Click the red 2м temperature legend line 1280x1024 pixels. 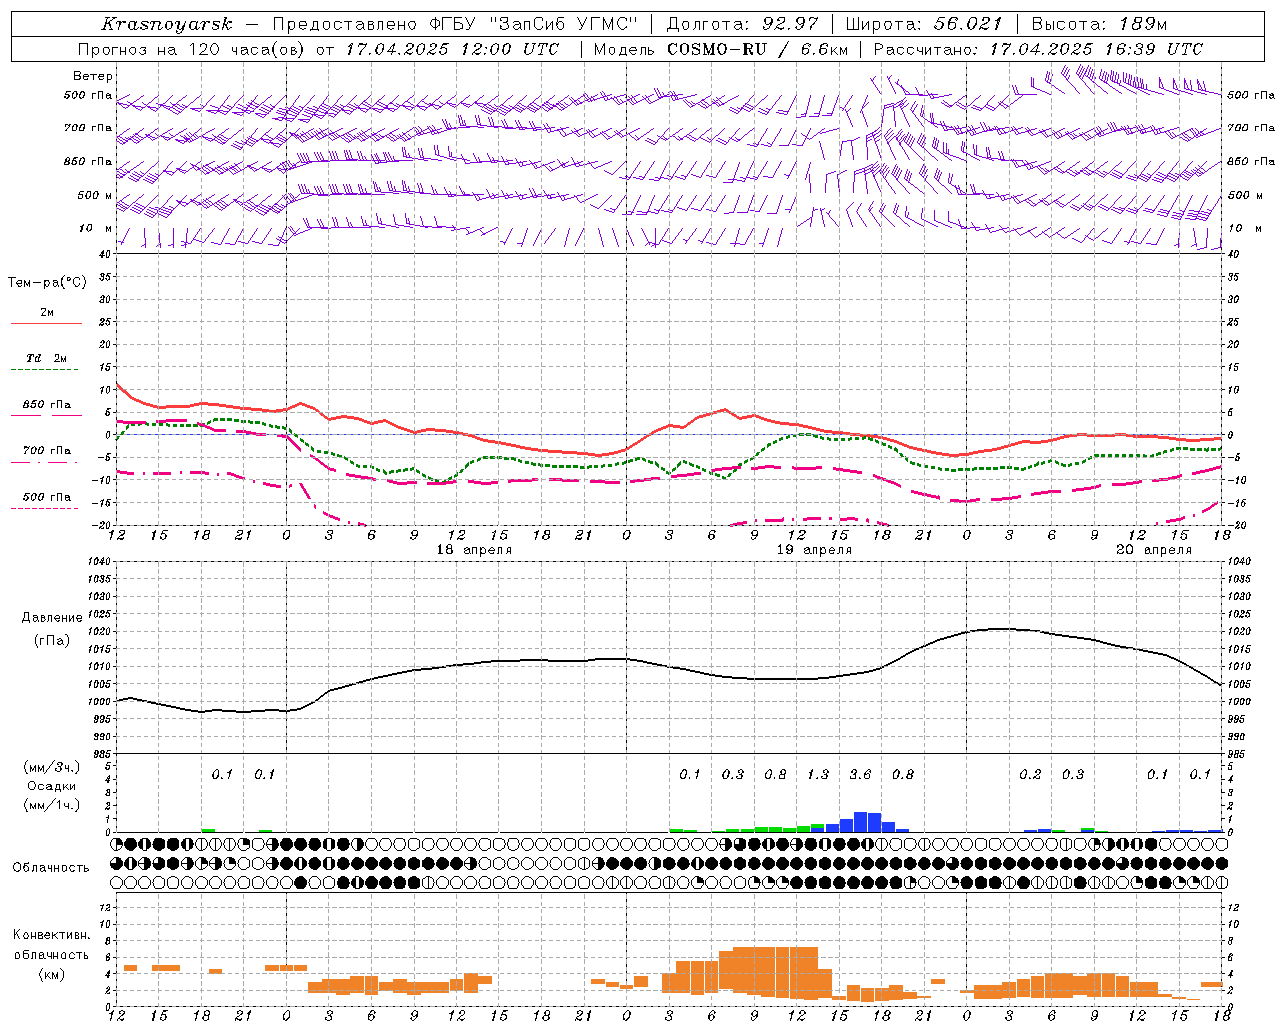pos(46,323)
